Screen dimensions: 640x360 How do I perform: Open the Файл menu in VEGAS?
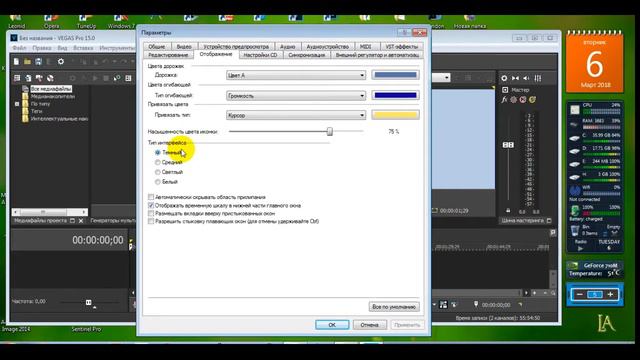click(x=19, y=48)
